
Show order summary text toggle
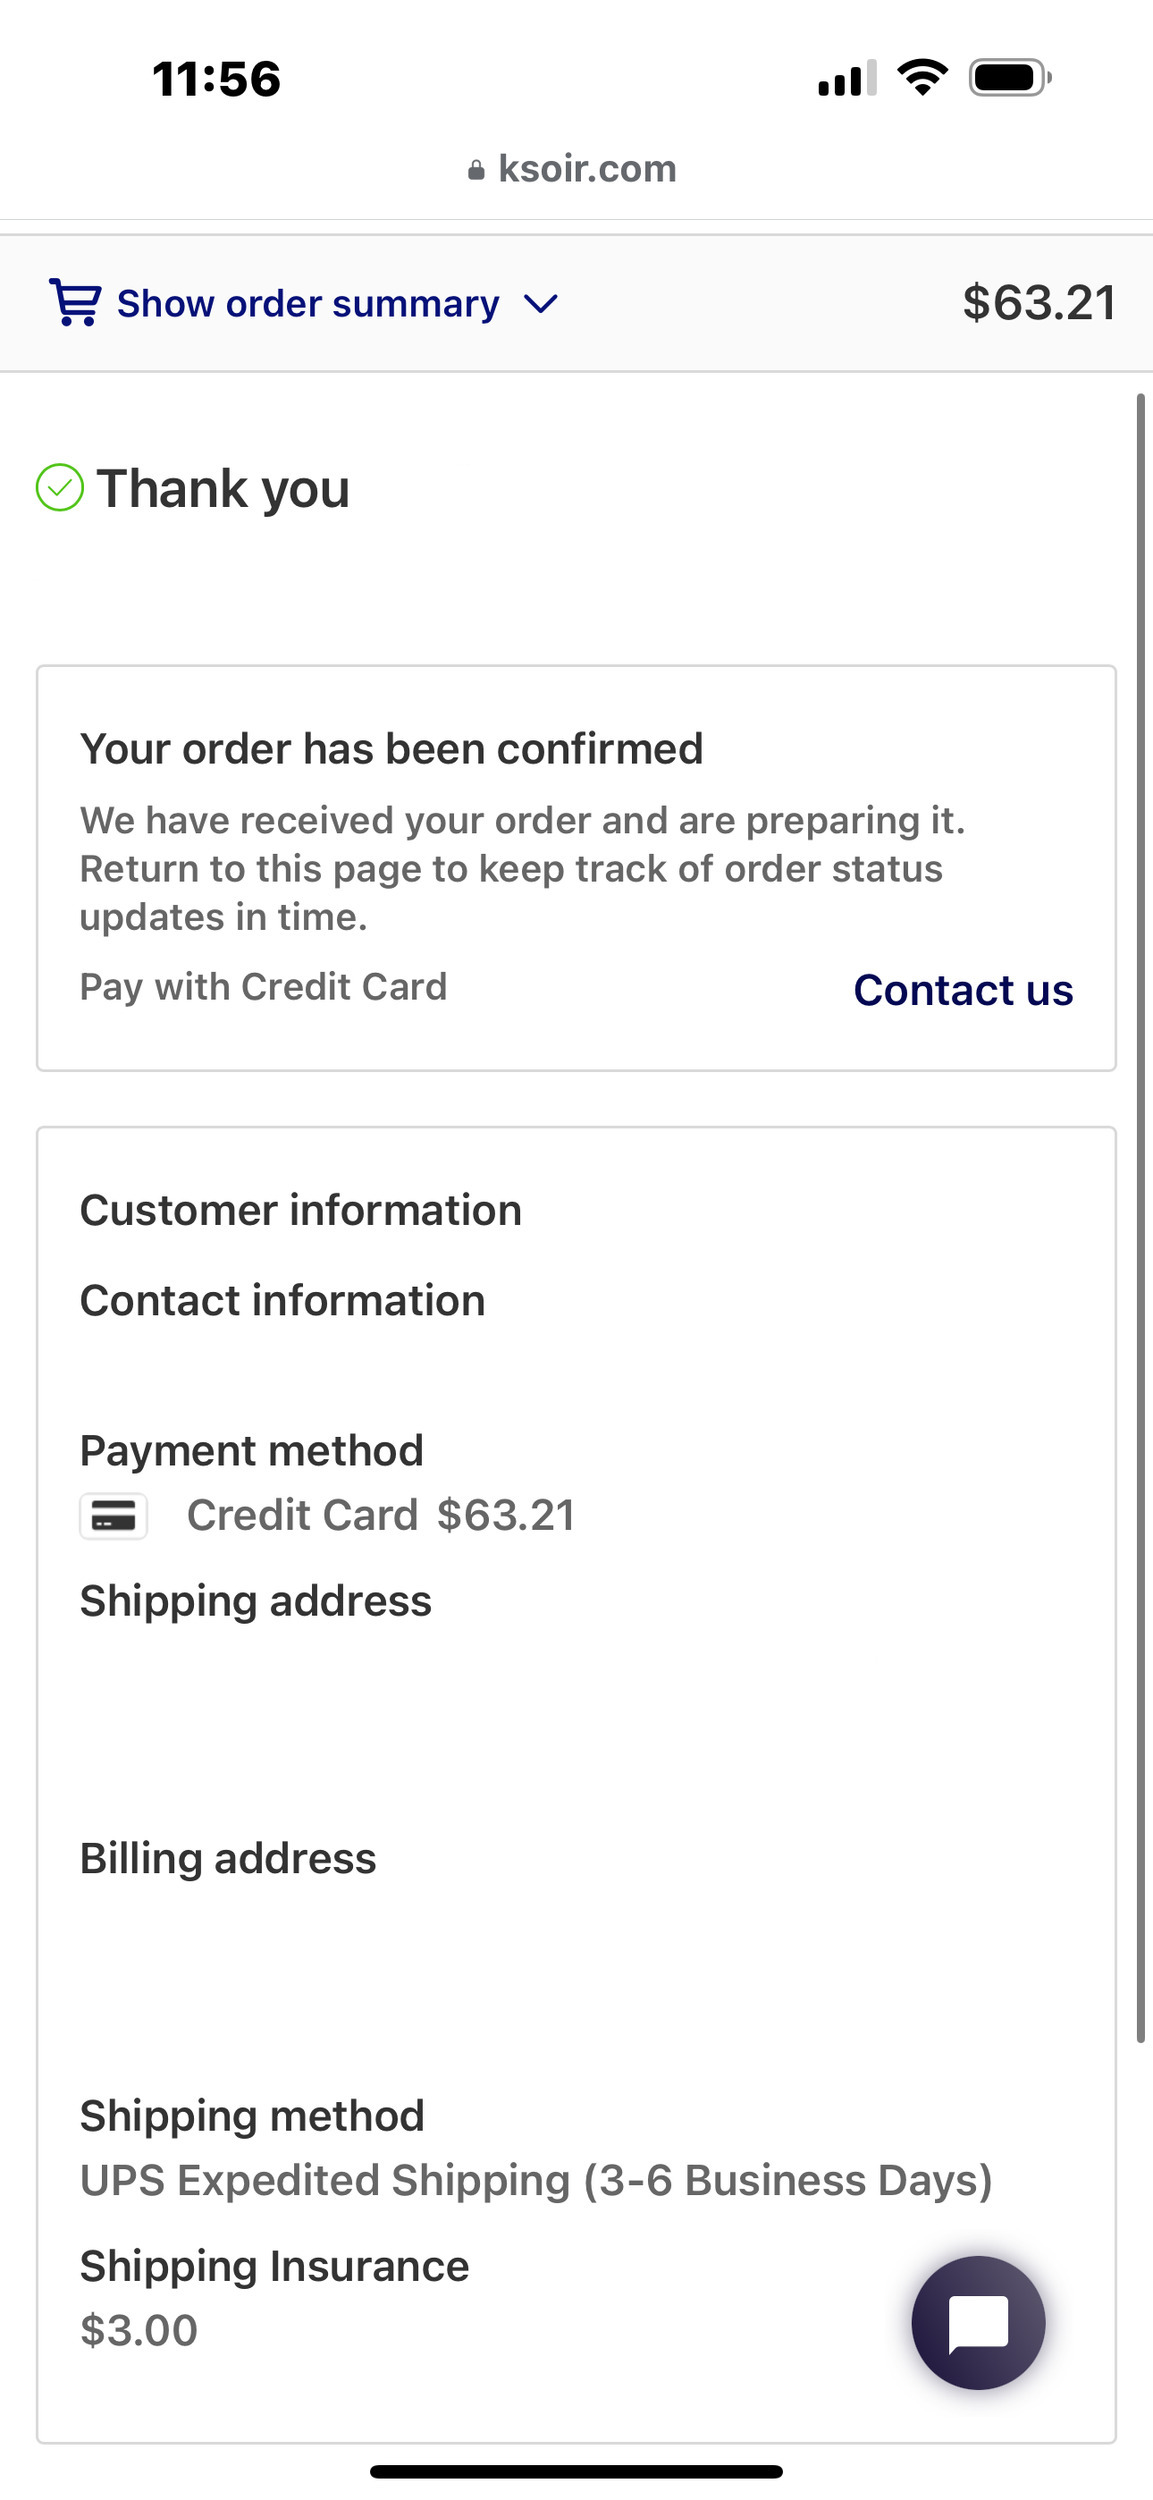[308, 303]
